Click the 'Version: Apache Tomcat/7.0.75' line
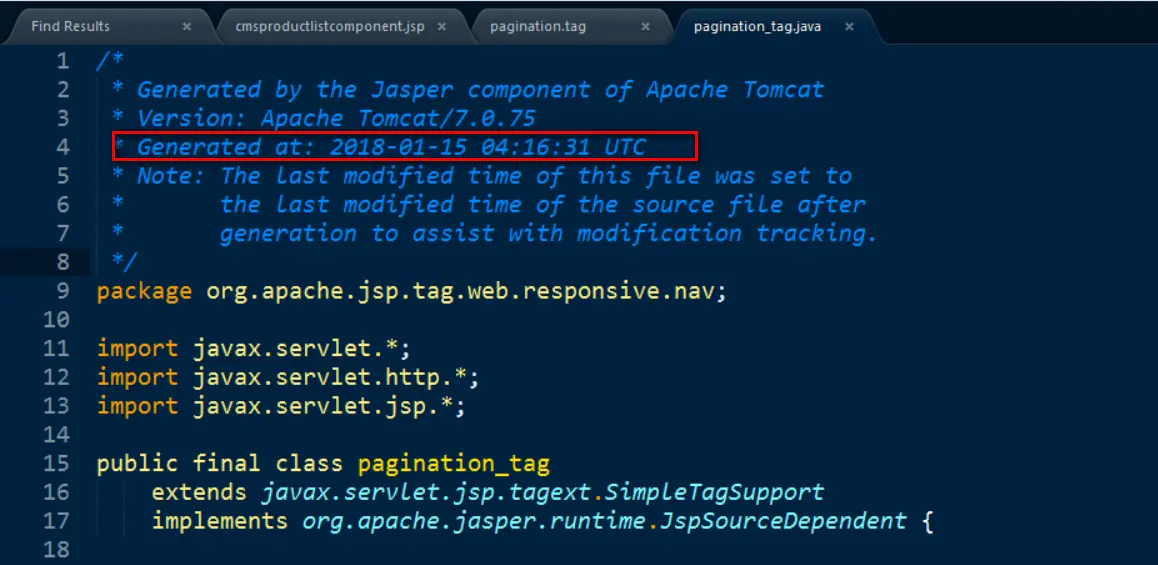Image resolution: width=1158 pixels, height=565 pixels. coord(323,118)
